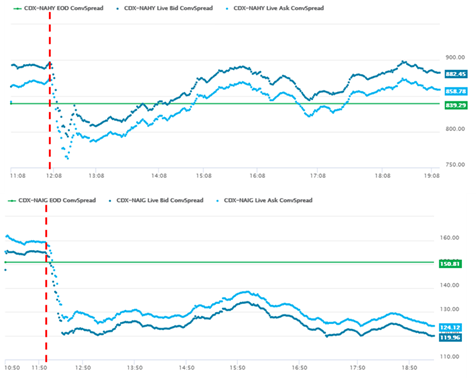Click the 750.00 axis label

point(455,164)
